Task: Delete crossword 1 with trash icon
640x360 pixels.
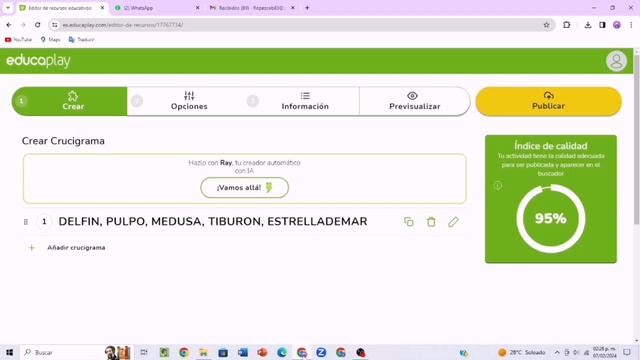Action: click(x=431, y=222)
